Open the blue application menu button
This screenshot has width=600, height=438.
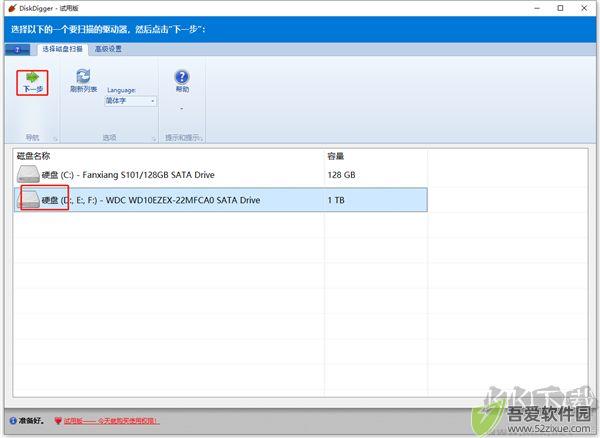point(17,50)
